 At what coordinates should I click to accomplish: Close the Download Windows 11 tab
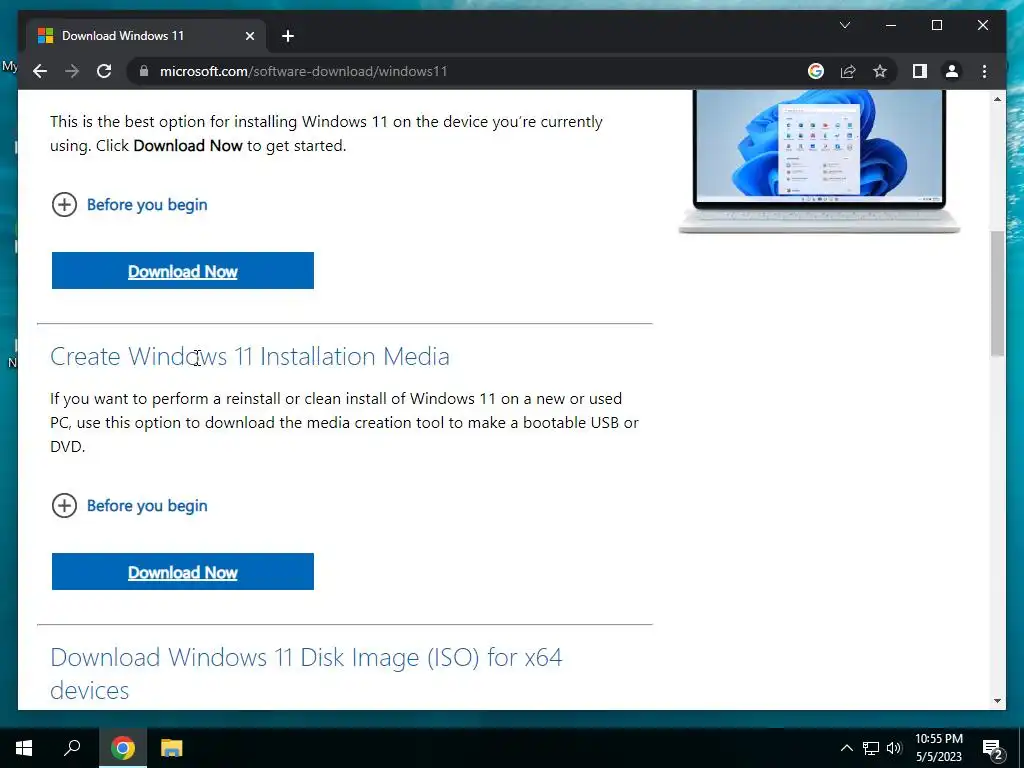point(249,36)
